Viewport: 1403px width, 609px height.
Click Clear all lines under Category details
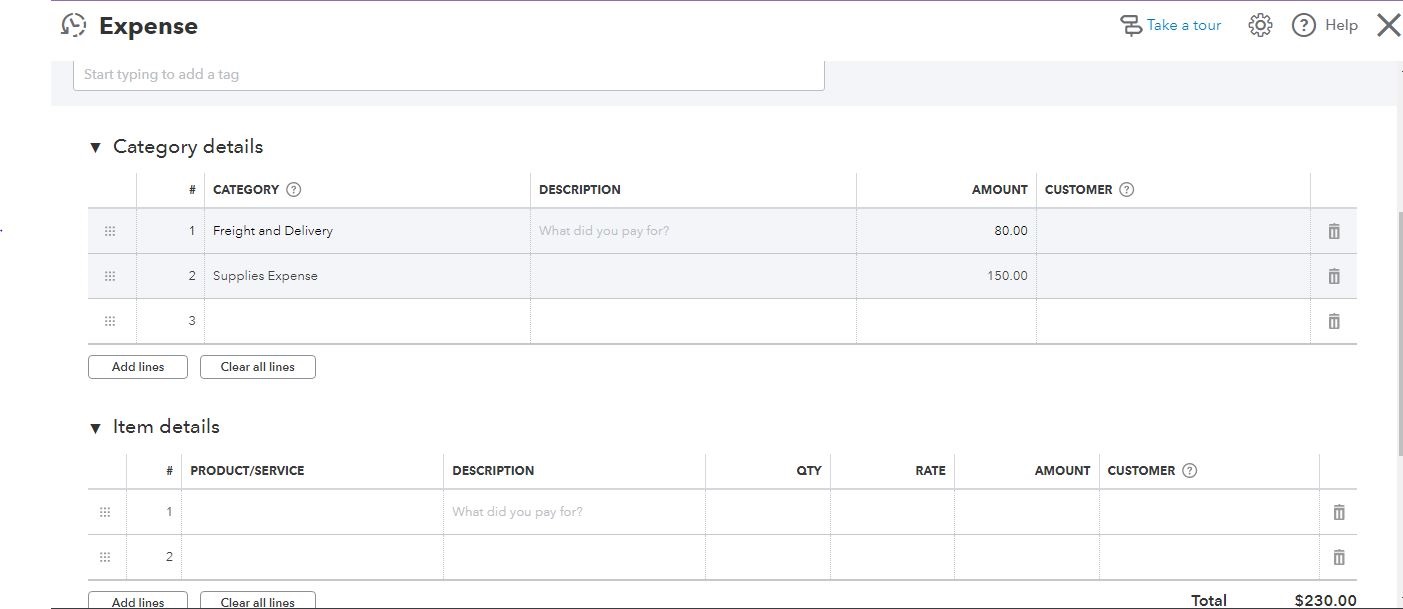coord(258,367)
